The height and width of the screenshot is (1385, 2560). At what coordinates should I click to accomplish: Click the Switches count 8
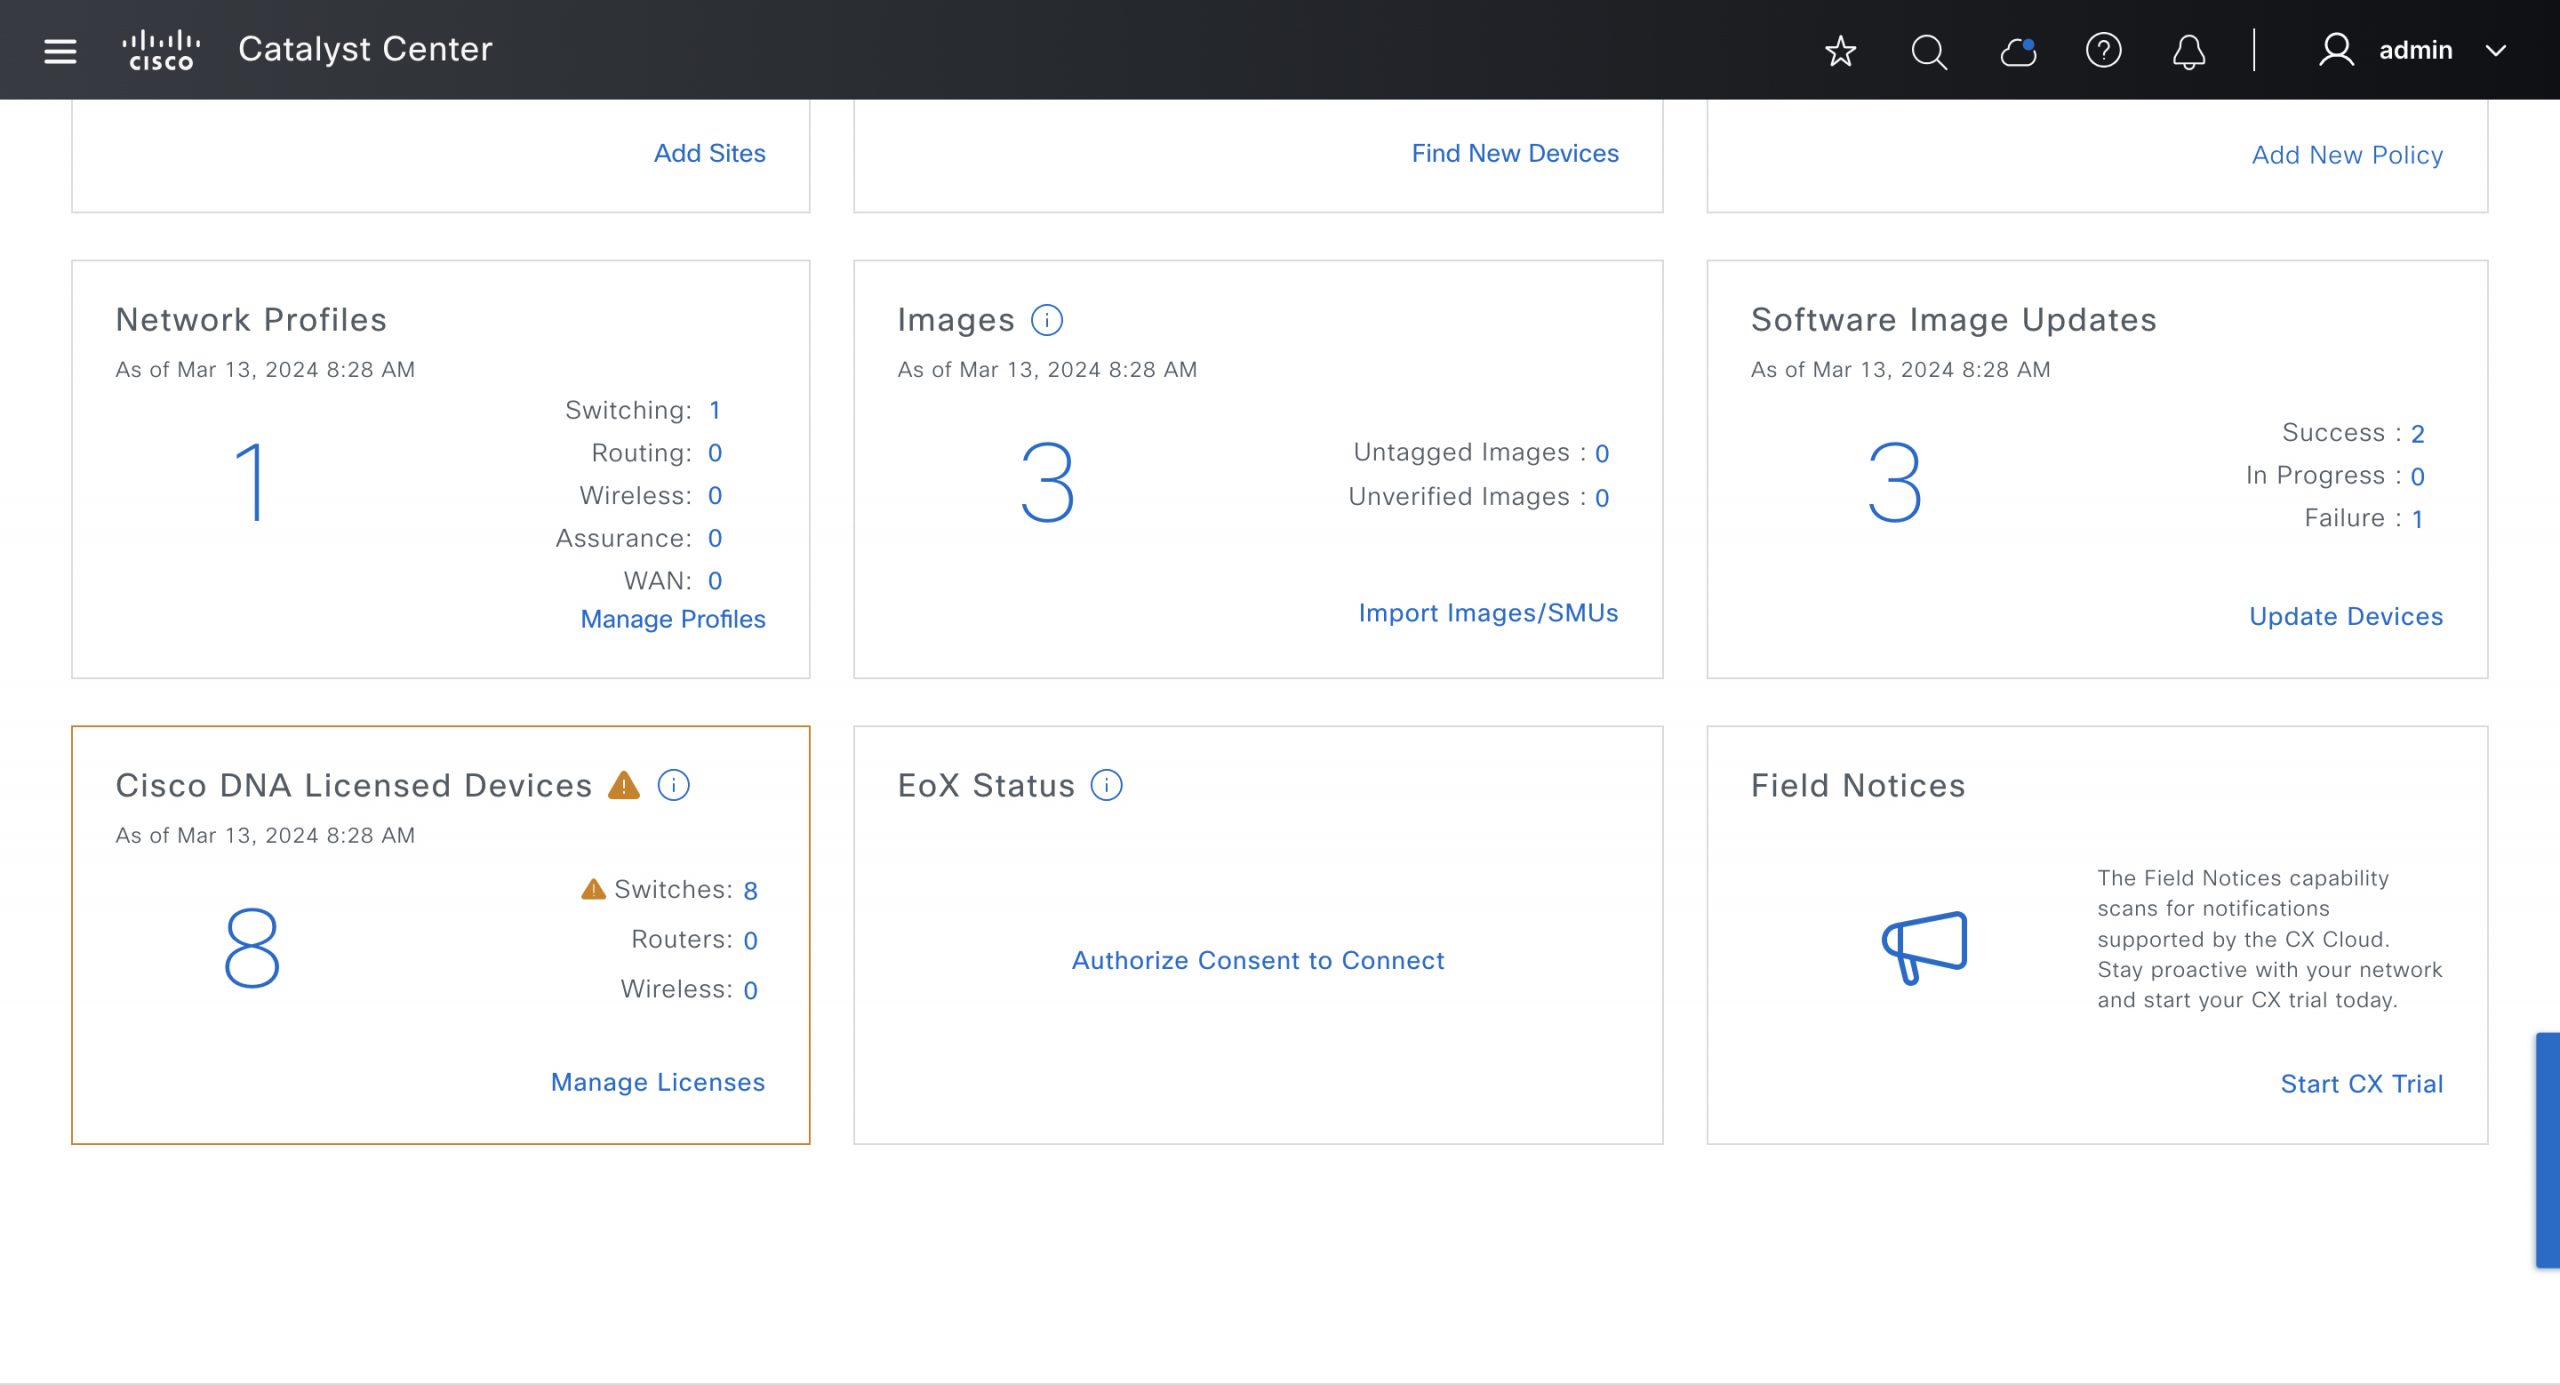tap(750, 890)
